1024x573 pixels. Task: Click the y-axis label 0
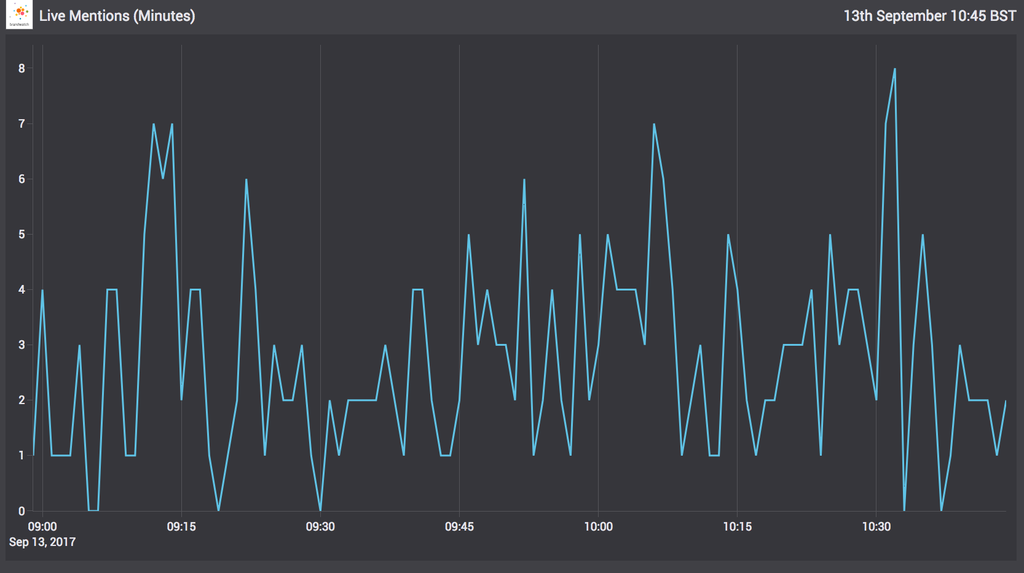(20, 511)
